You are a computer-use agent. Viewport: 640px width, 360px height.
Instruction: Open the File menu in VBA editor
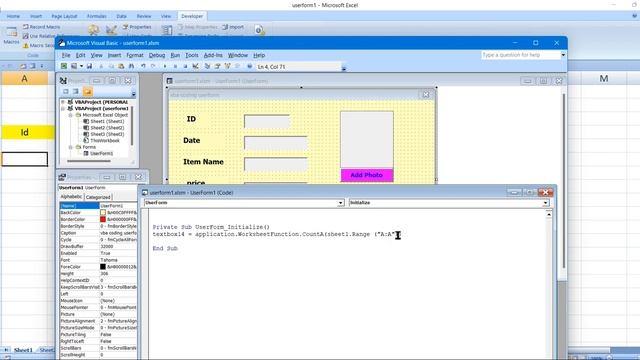(x=66, y=55)
